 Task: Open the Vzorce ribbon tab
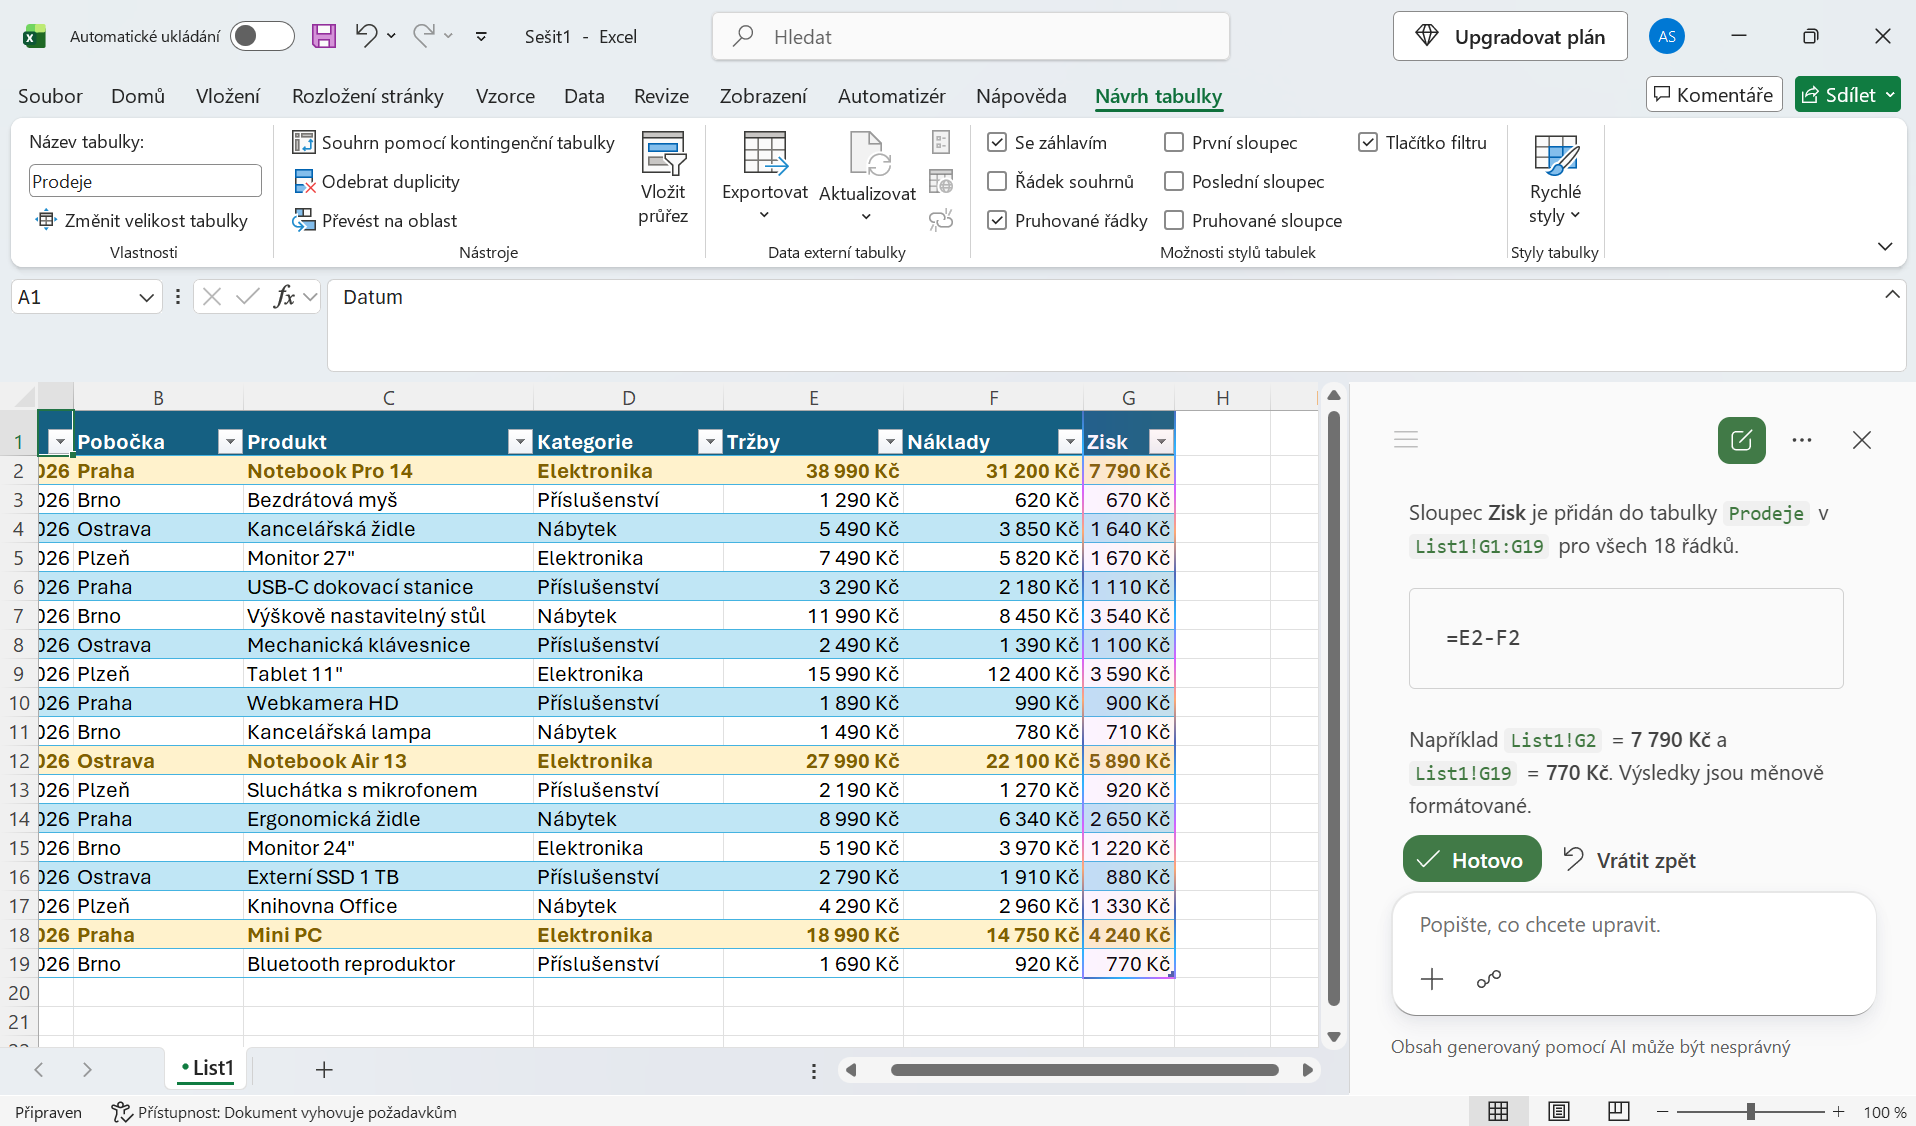(x=505, y=96)
